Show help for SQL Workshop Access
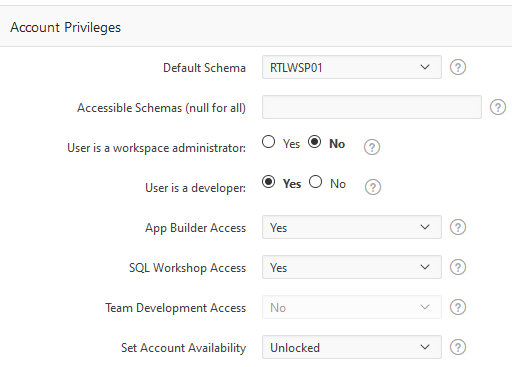The height and width of the screenshot is (367, 512). click(x=458, y=267)
